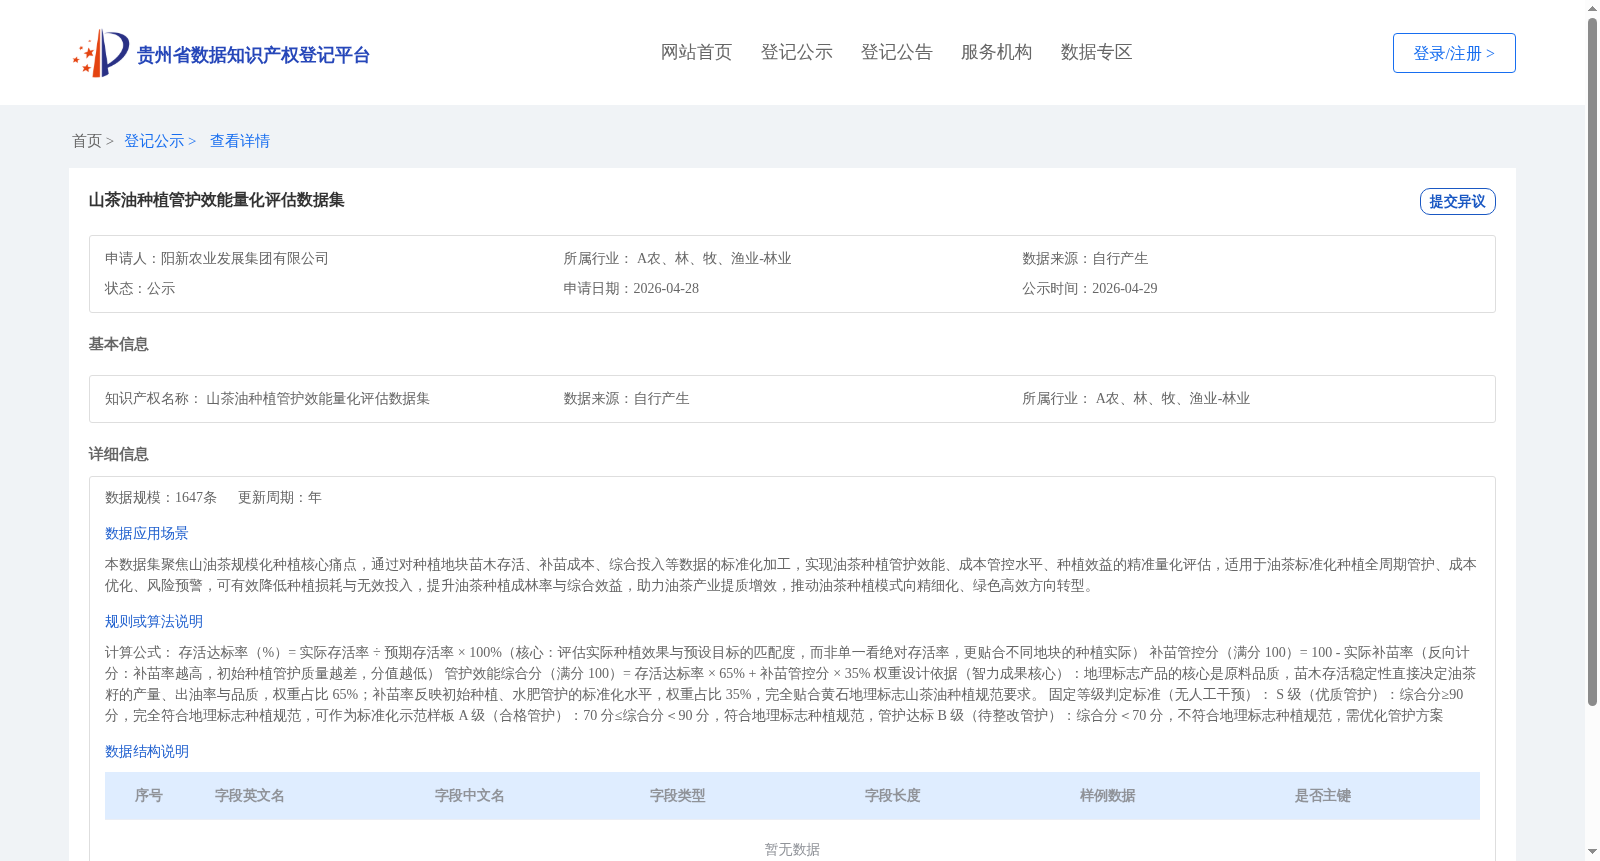Click 知识产权名称 field in 基本信息
Screen dimensions: 1600x861
click(x=267, y=398)
